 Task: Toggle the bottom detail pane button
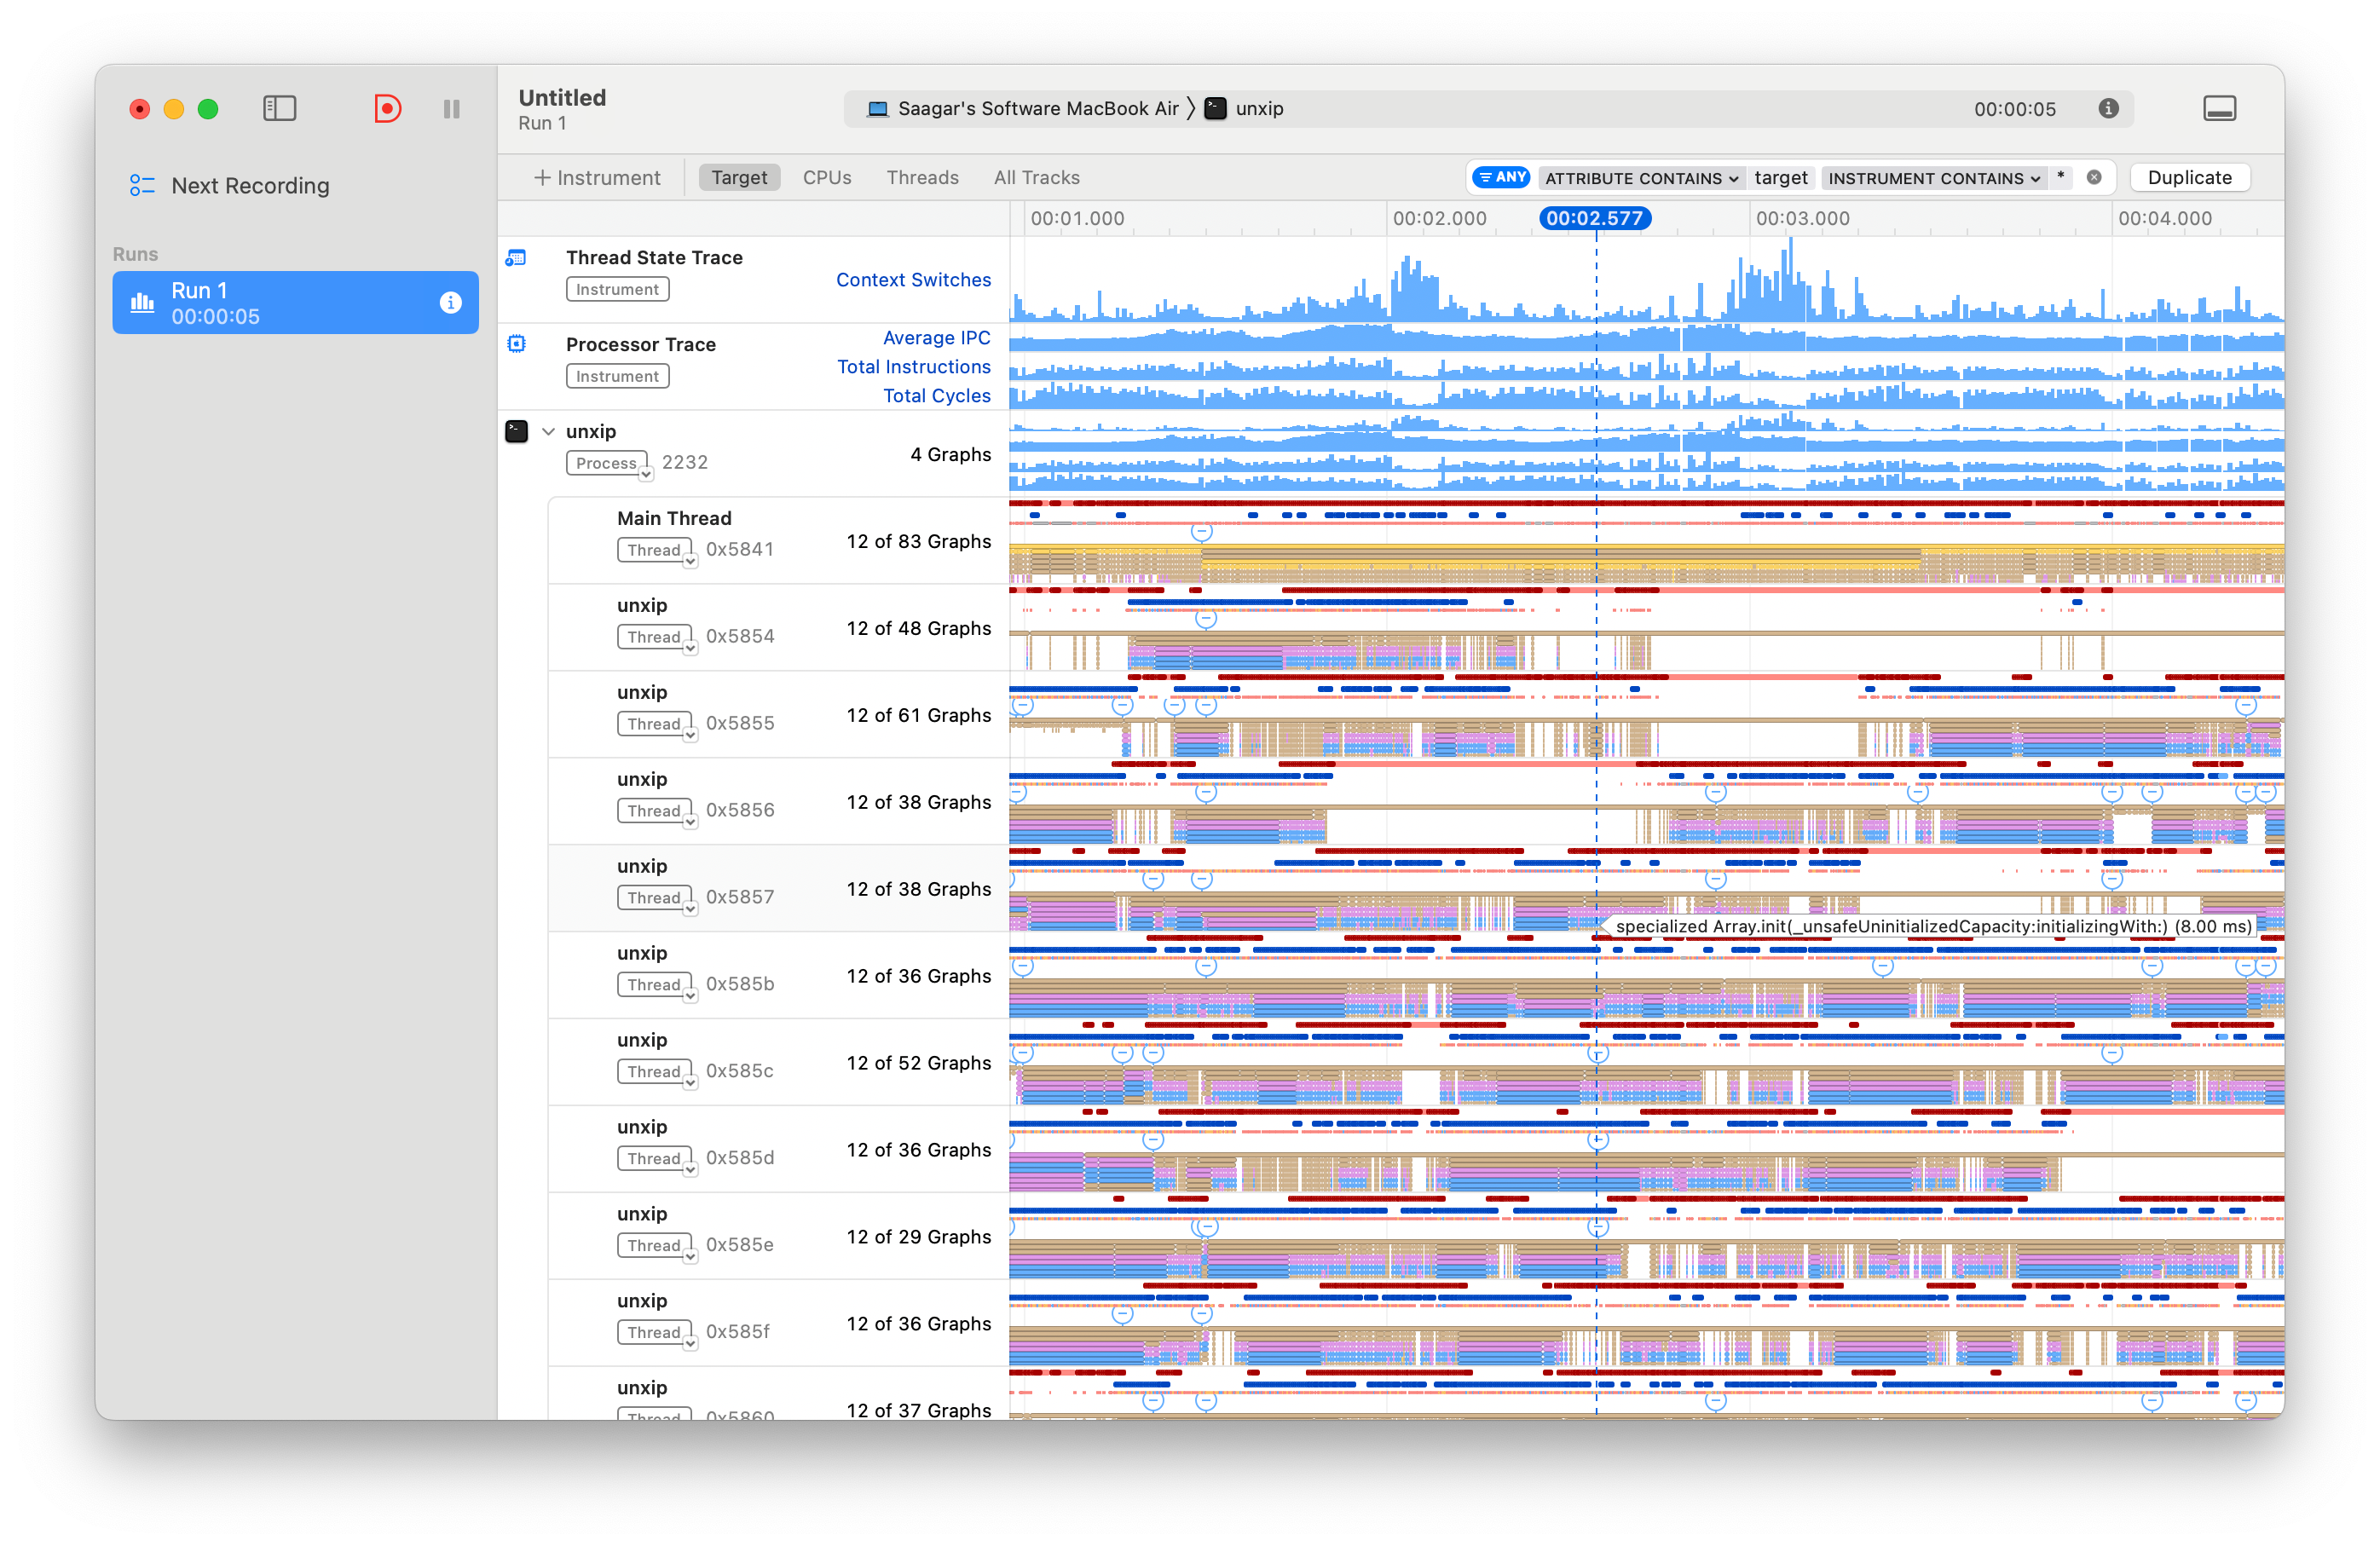click(2219, 108)
